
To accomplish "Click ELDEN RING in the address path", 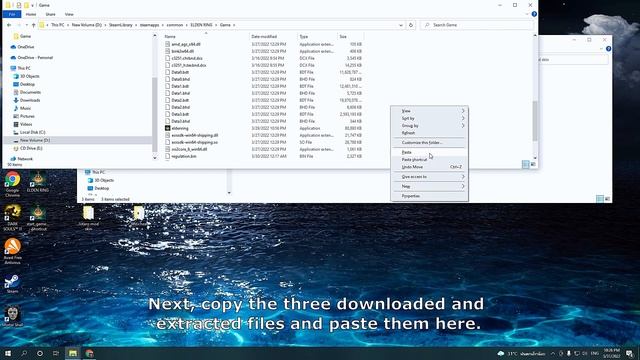I will 202,25.
